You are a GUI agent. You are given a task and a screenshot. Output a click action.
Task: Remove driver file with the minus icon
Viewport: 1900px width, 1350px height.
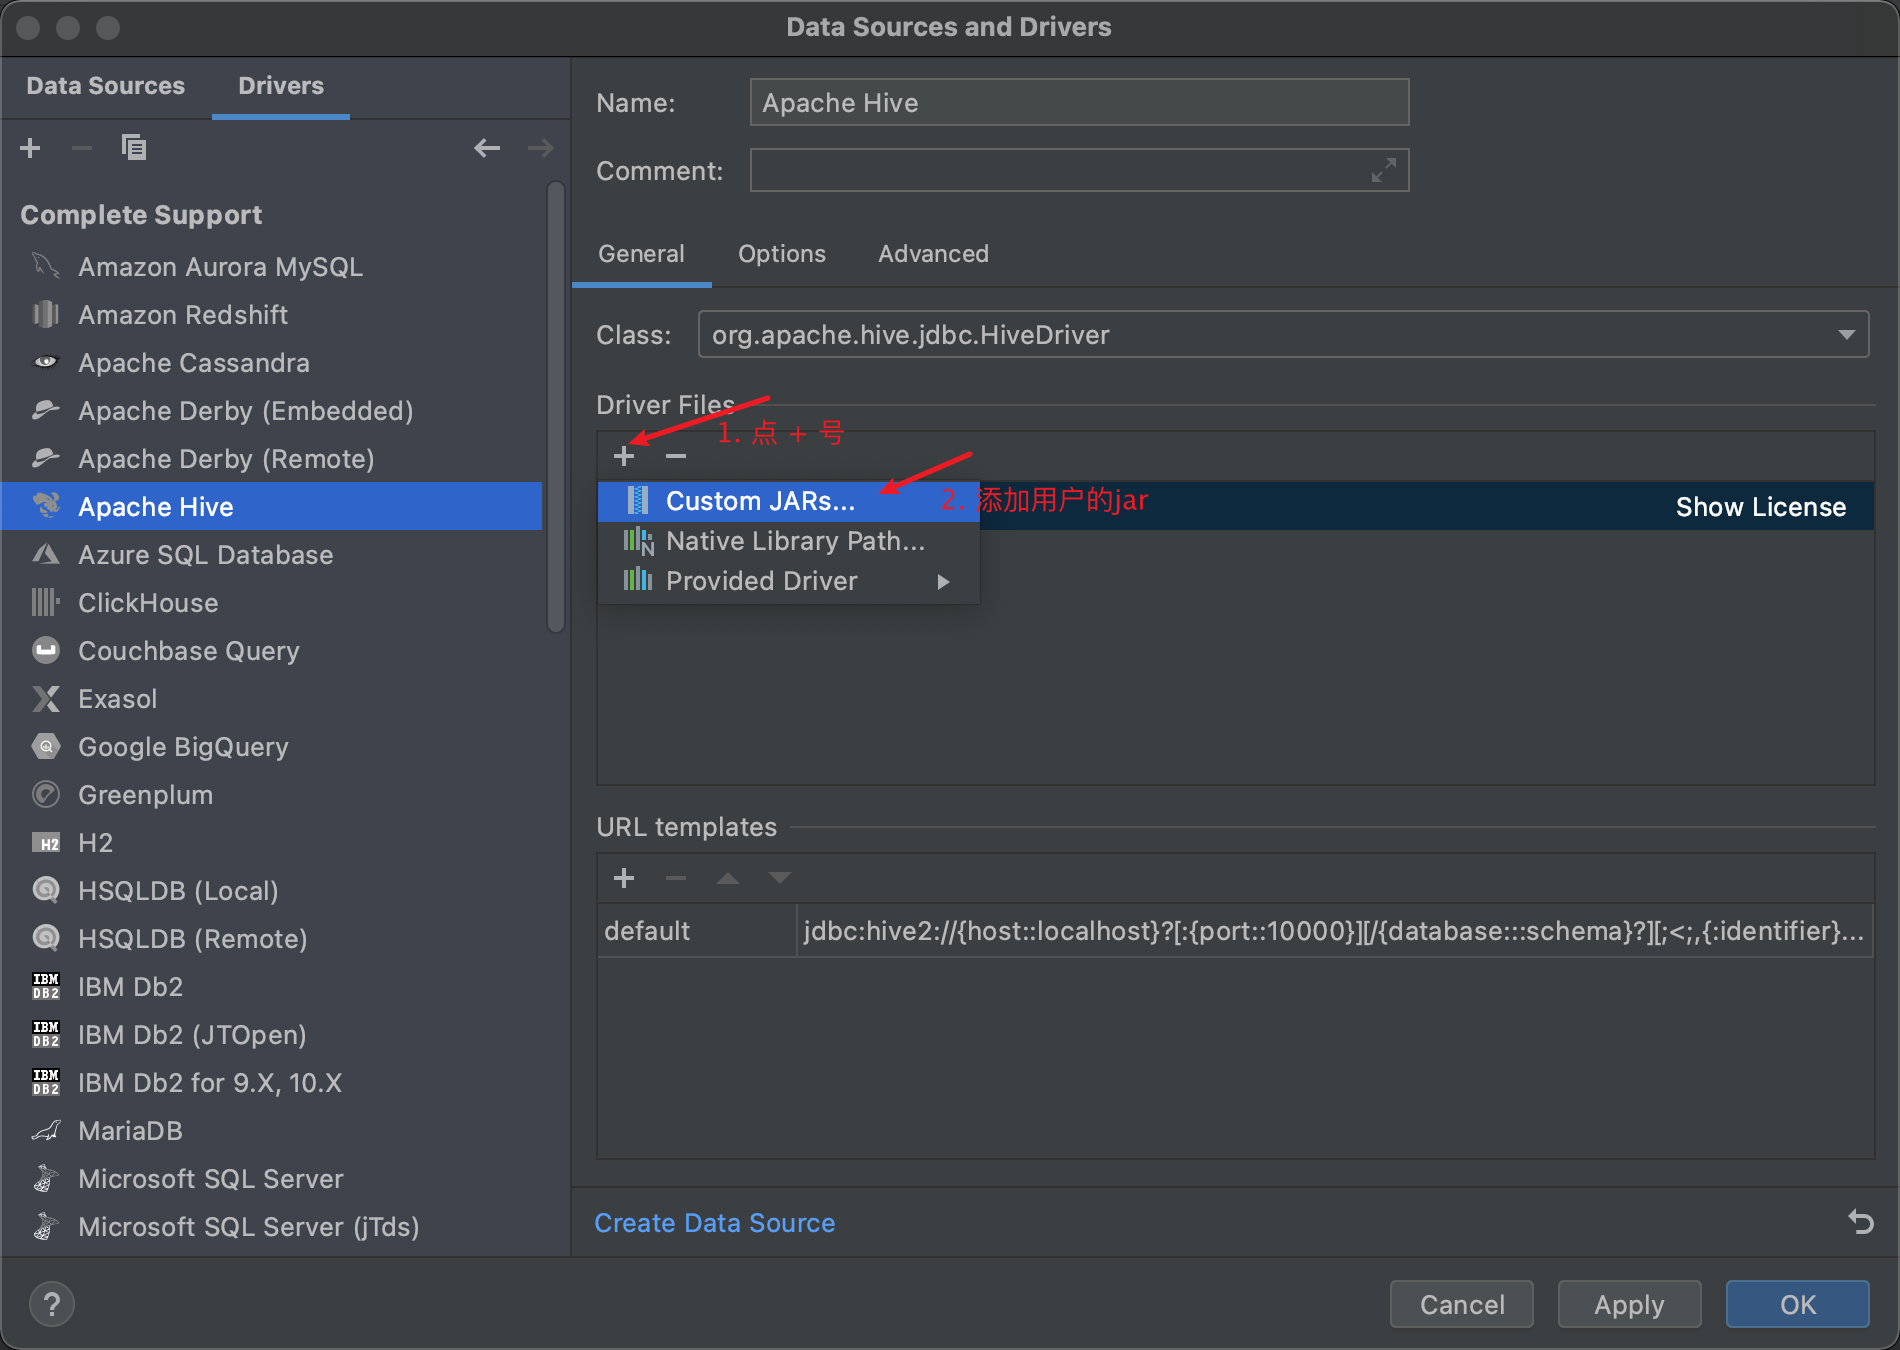click(676, 456)
